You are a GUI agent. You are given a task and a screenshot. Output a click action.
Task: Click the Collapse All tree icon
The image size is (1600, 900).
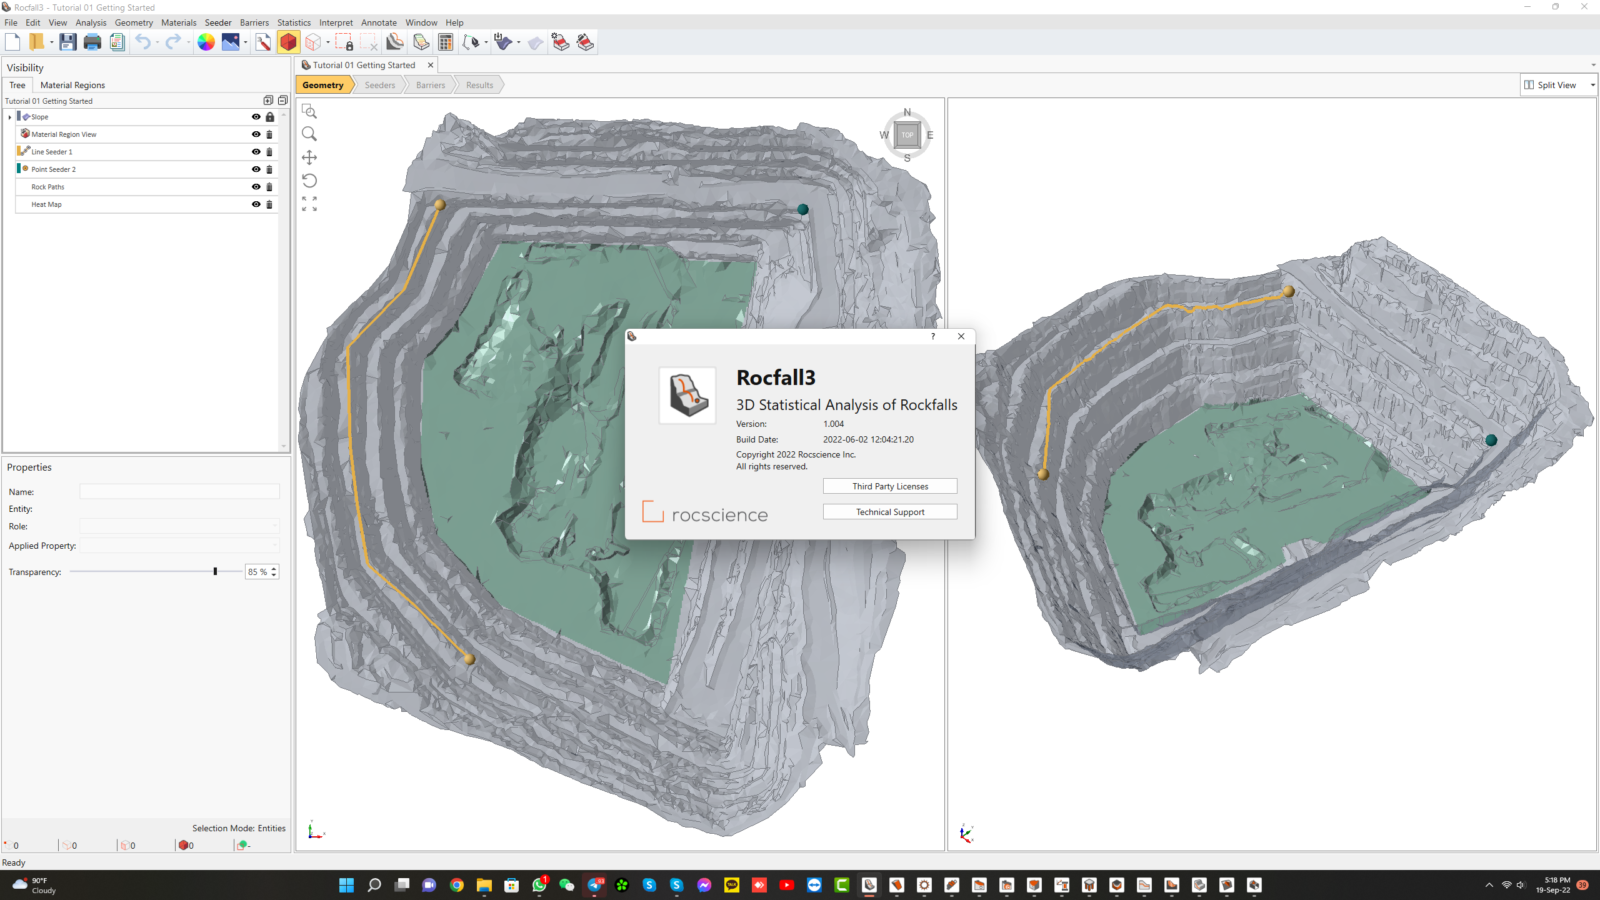282,101
